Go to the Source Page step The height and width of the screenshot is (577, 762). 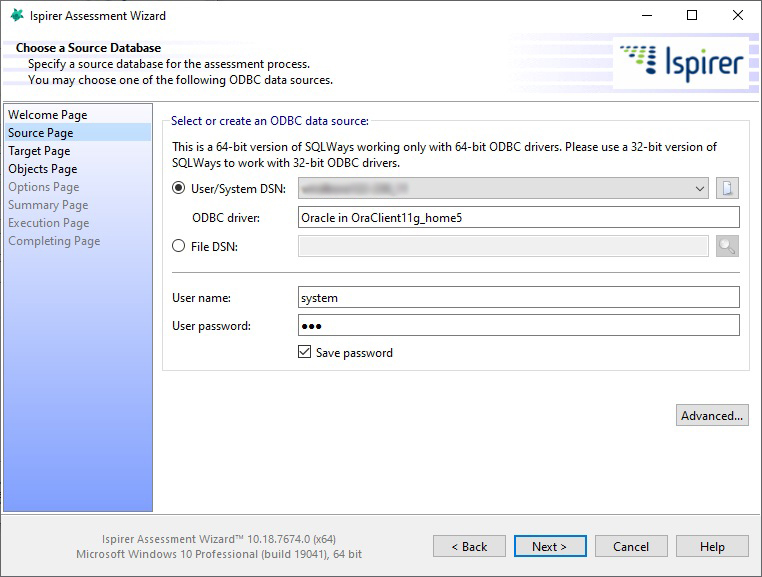pyautogui.click(x=78, y=133)
